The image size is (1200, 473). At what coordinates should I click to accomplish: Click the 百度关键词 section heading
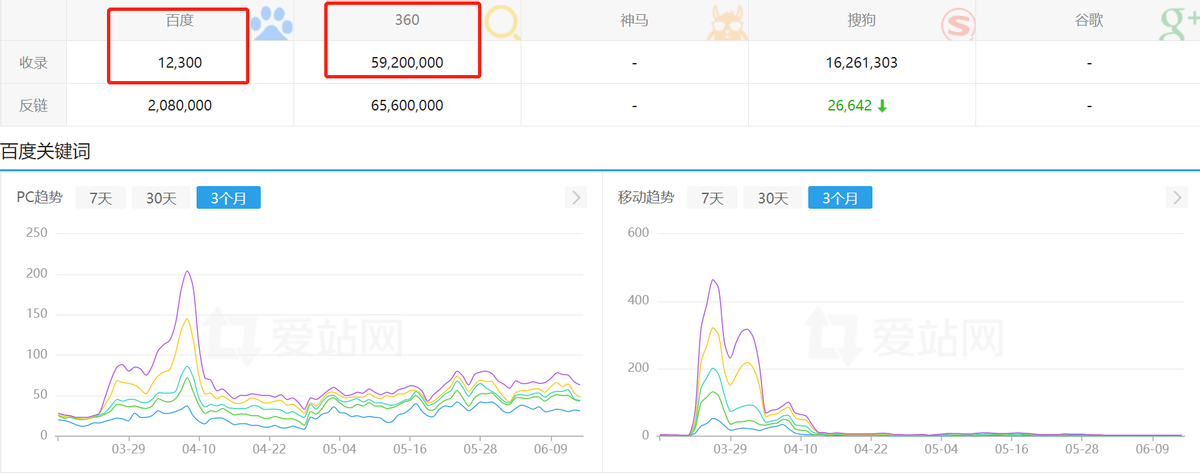pyautogui.click(x=45, y=152)
